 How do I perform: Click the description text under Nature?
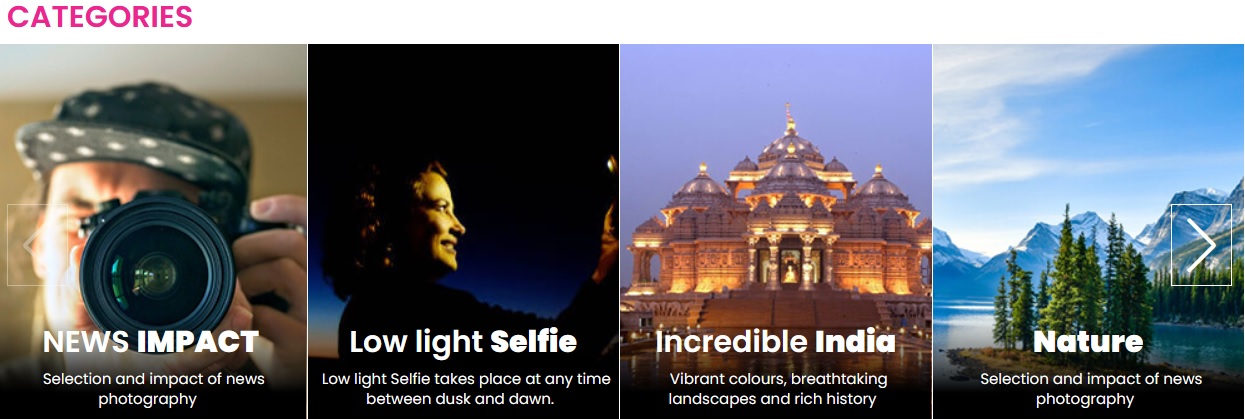tap(1090, 389)
